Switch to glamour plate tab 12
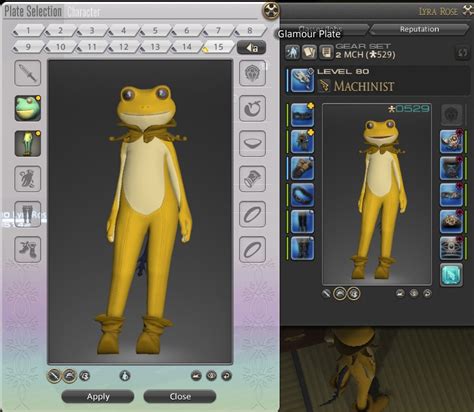Screen dimensions: 474x412 [124, 47]
